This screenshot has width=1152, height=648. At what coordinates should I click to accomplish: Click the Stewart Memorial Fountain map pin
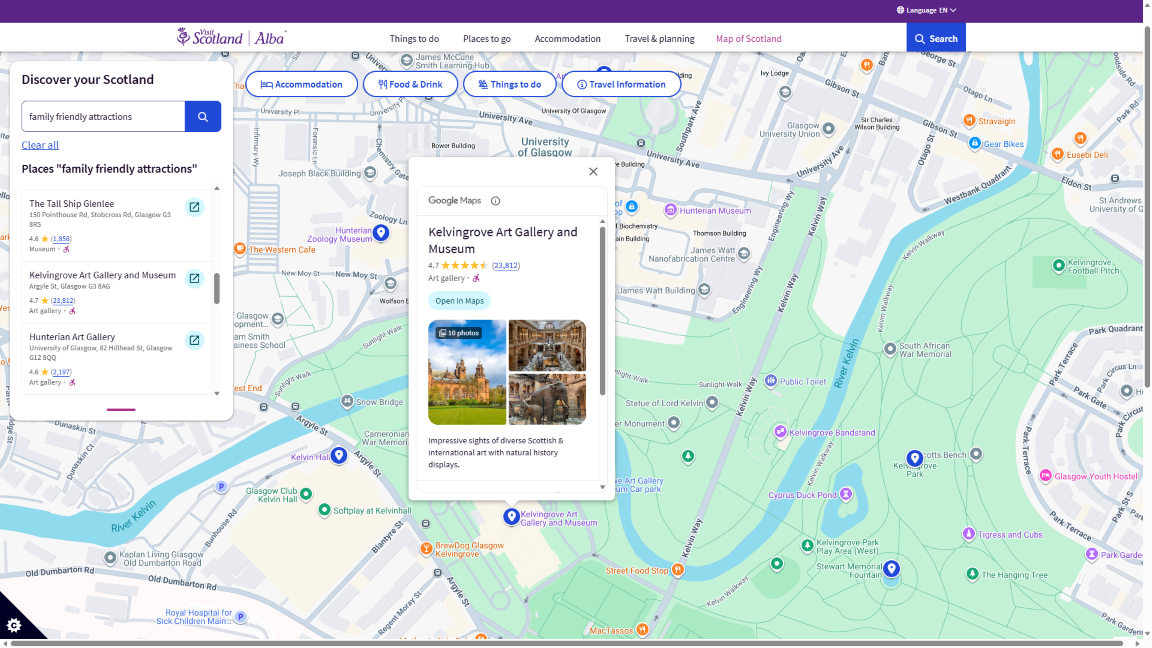click(x=891, y=569)
